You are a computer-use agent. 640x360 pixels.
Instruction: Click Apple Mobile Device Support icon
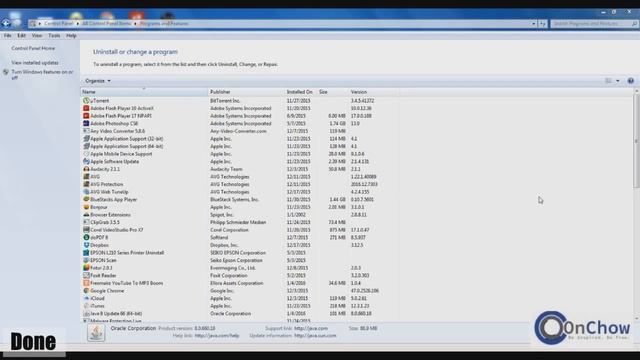tap(86, 154)
